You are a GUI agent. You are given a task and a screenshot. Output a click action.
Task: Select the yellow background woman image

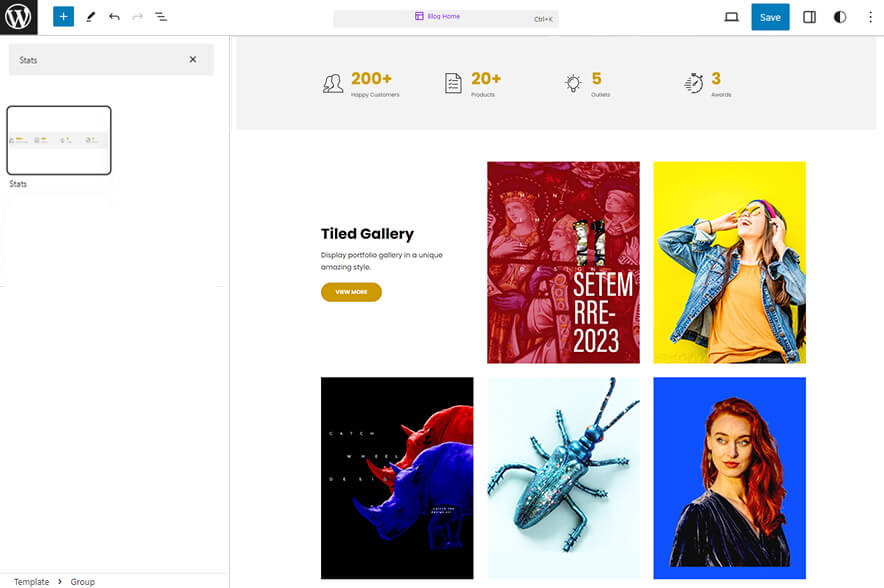point(729,262)
